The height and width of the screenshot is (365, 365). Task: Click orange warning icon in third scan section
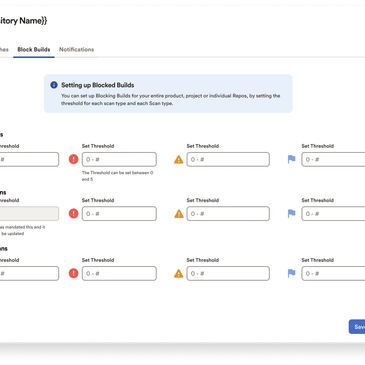pos(179,274)
